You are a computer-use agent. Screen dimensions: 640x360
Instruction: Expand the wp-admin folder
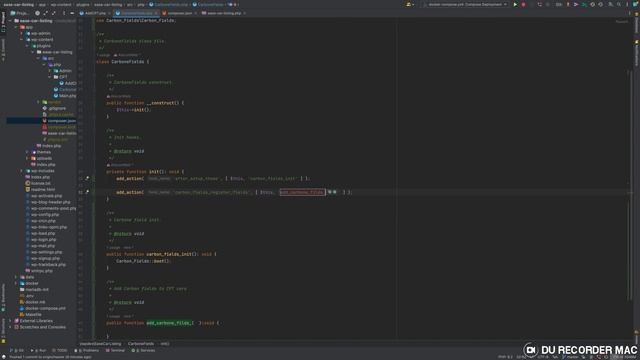[22, 33]
